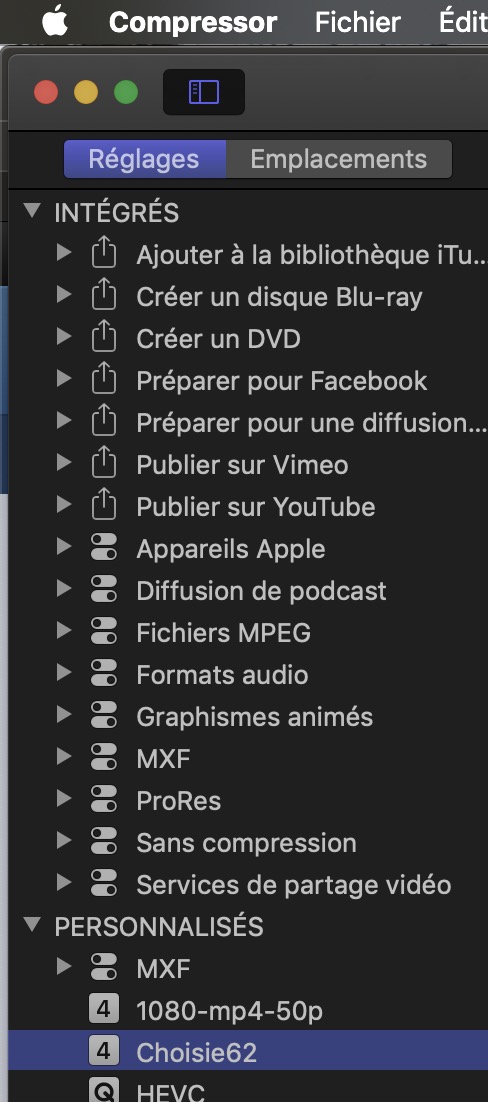Click the group icon beside Appareils Apple
488x1102 pixels.
[x=104, y=548]
